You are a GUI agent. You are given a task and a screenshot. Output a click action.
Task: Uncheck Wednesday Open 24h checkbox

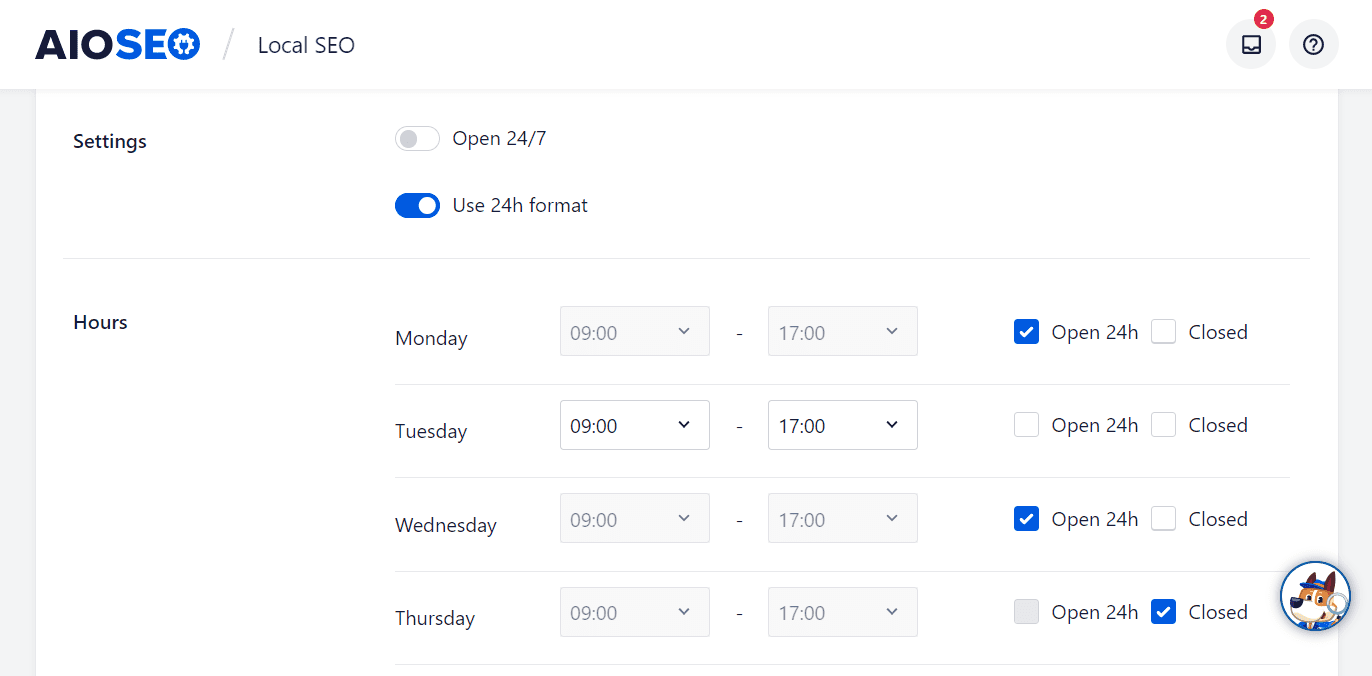click(1026, 519)
